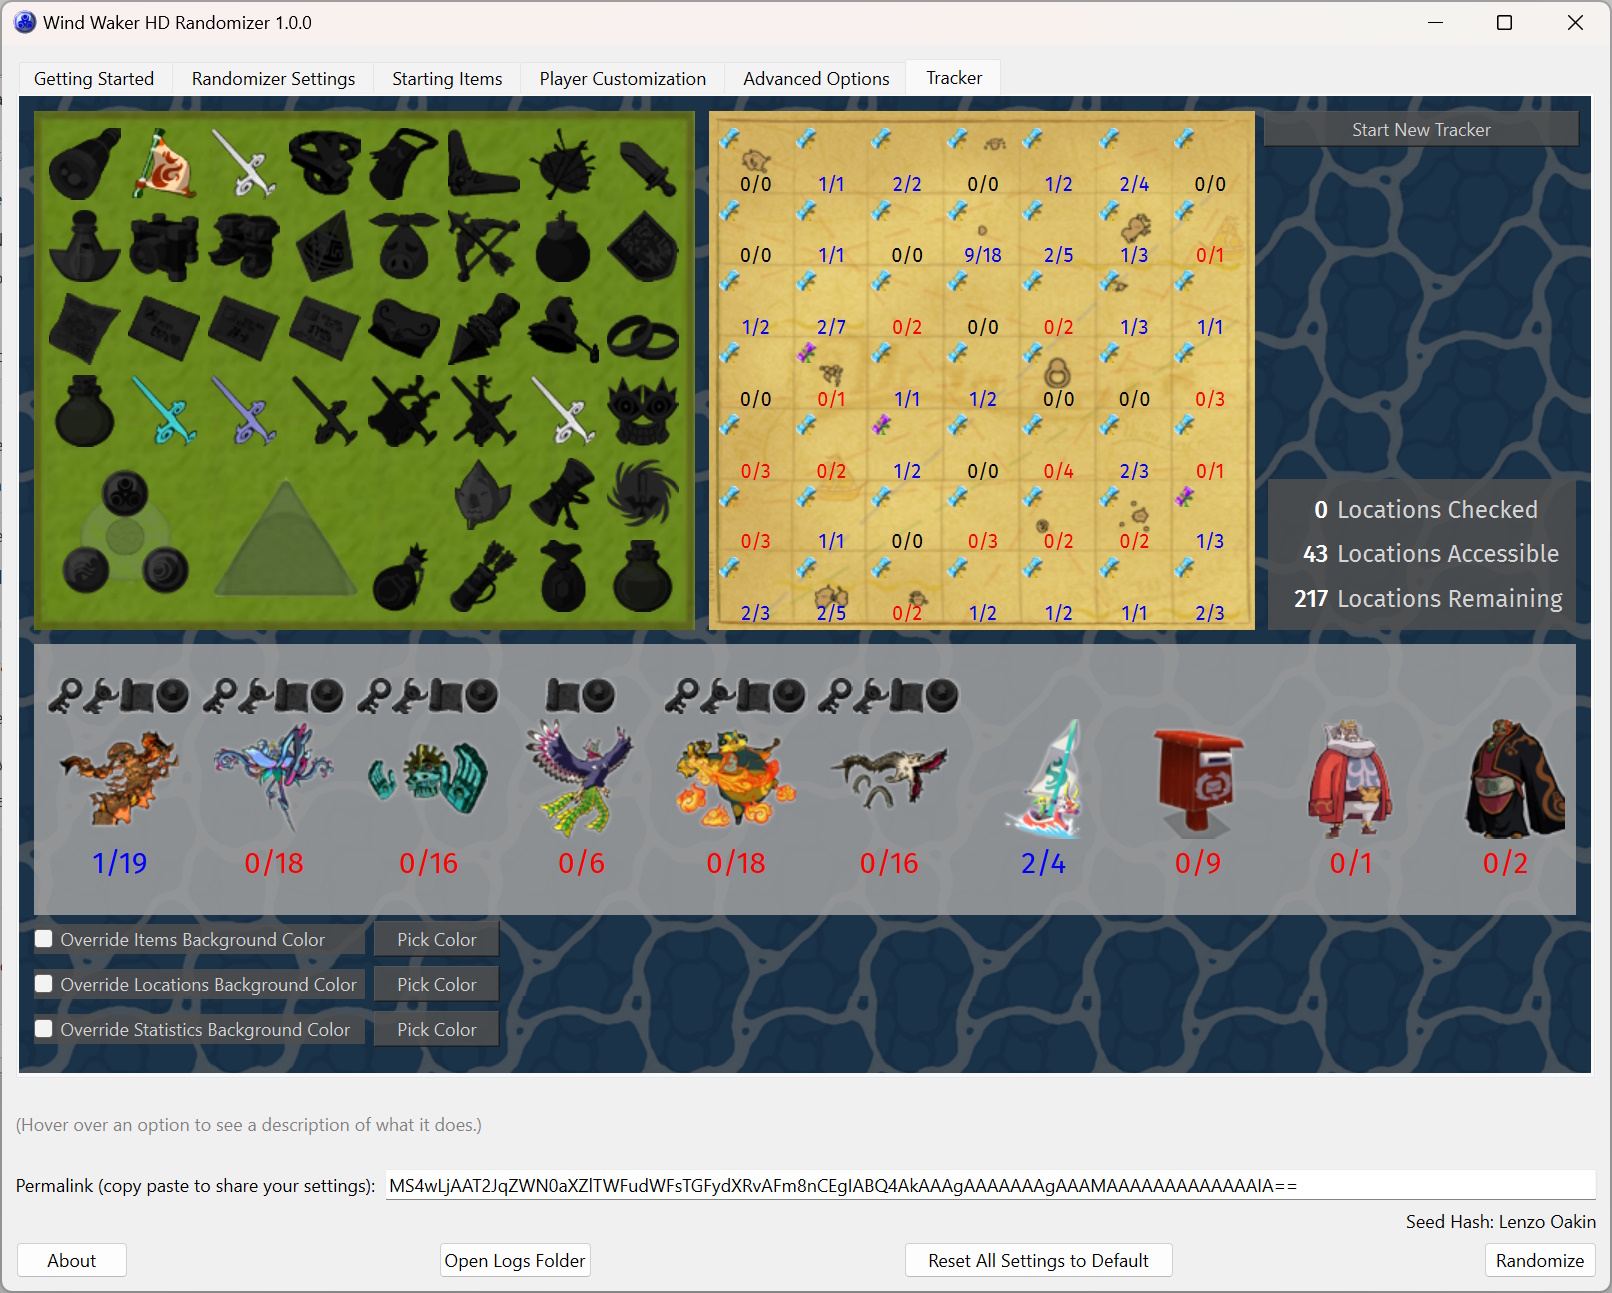Click Reset All Settings to Default

click(x=1038, y=1260)
